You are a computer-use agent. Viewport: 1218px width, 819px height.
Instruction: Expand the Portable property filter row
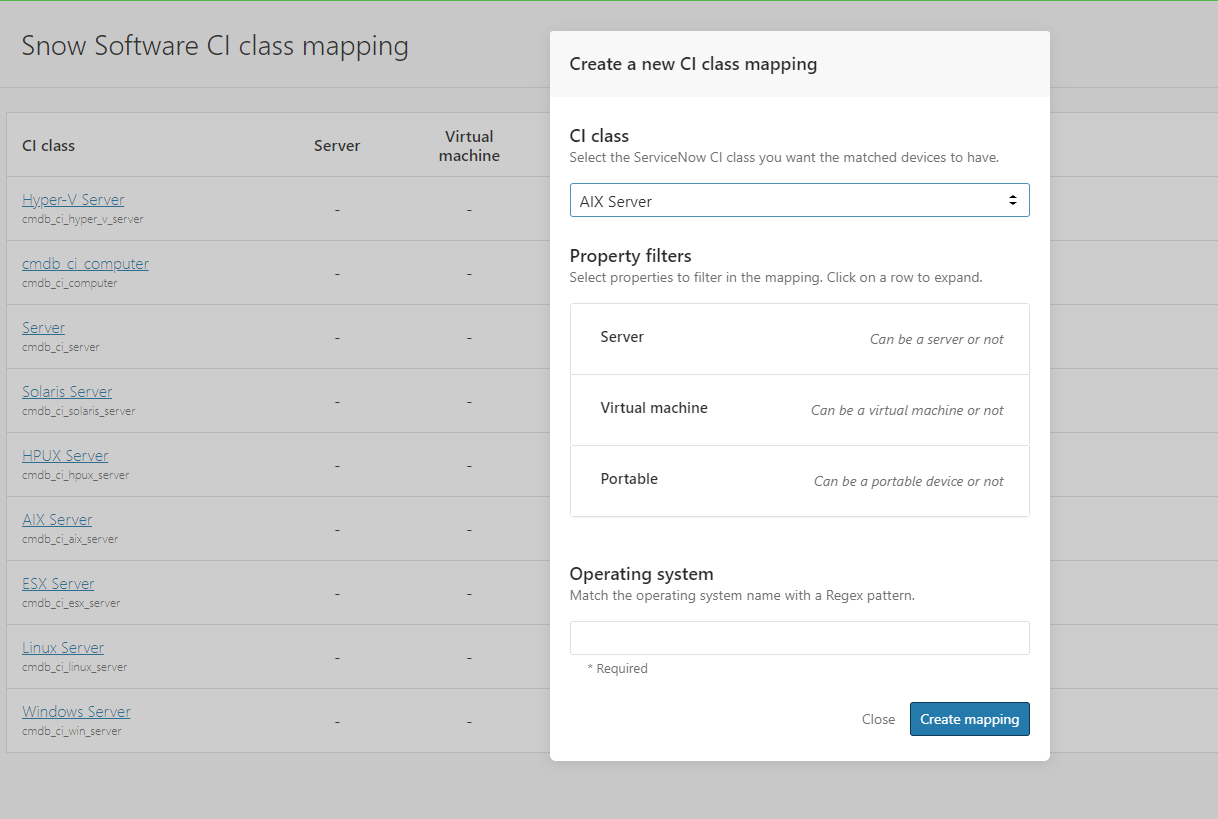[799, 480]
